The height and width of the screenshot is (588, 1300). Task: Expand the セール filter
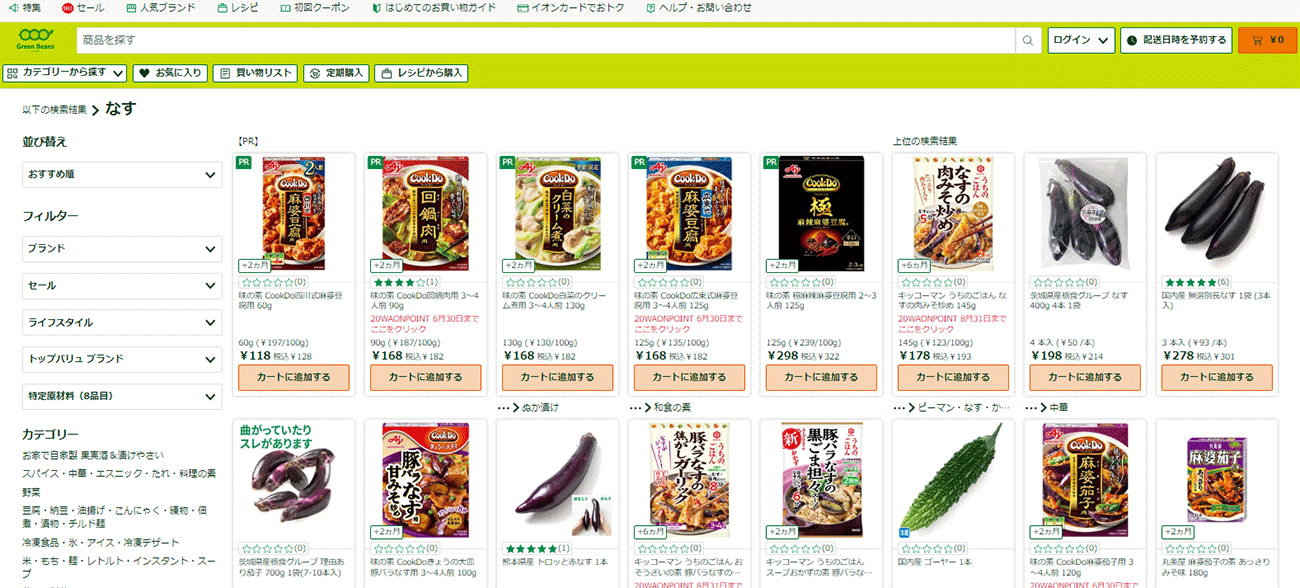tap(122, 286)
